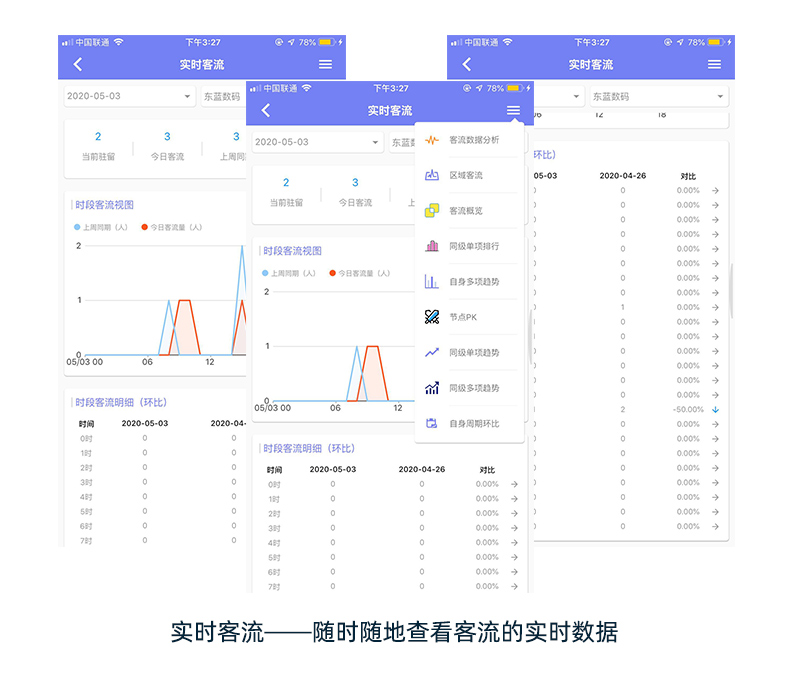Click the scrollbar at the right phone's edge

pos(732,291)
